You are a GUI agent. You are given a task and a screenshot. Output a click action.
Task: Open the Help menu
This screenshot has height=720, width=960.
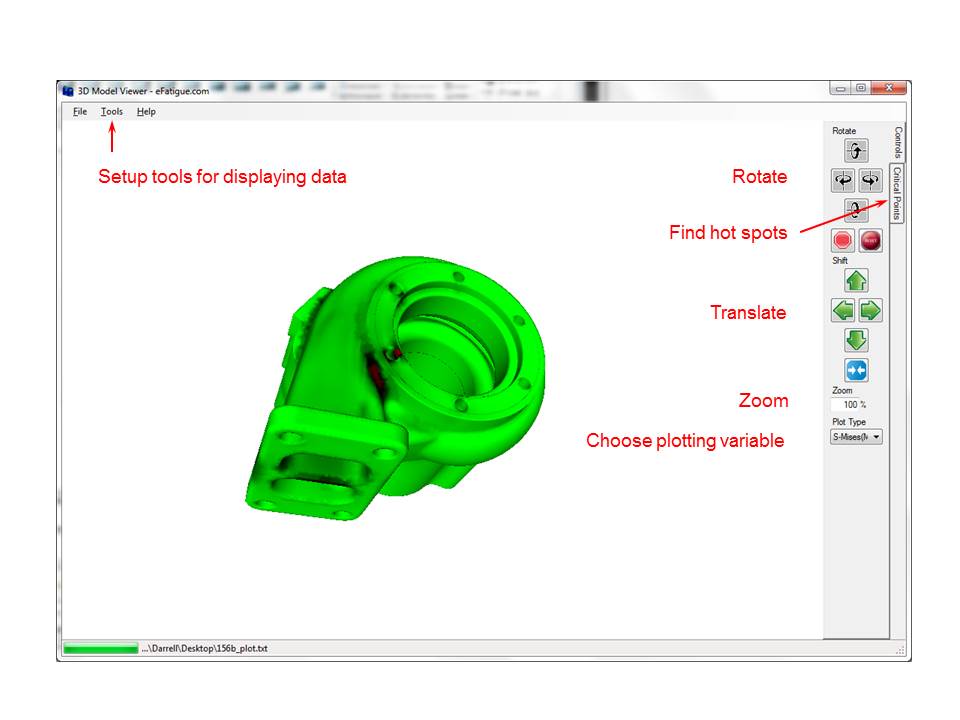pos(146,111)
